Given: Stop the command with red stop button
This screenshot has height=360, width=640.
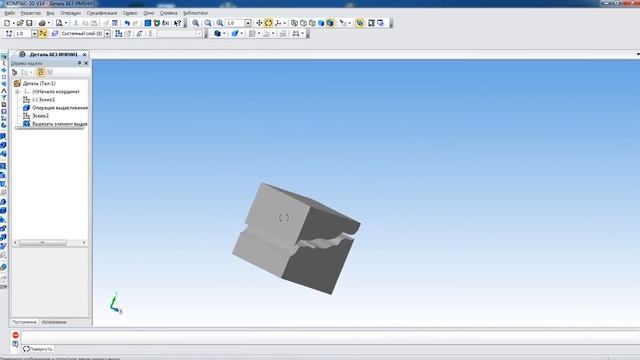Looking at the screenshot, I should [16, 335].
